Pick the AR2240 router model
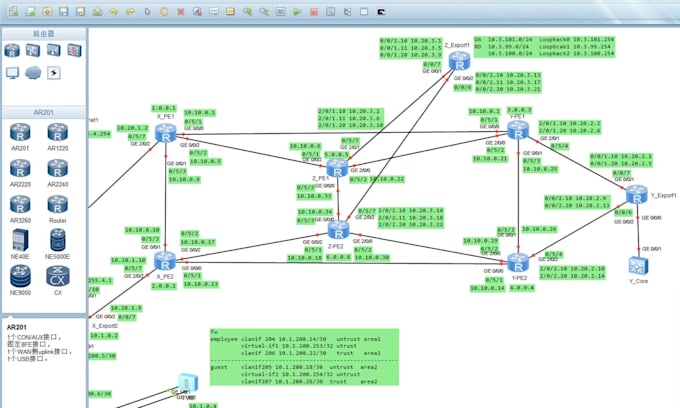Viewport: 680px width, 408px height. click(58, 173)
